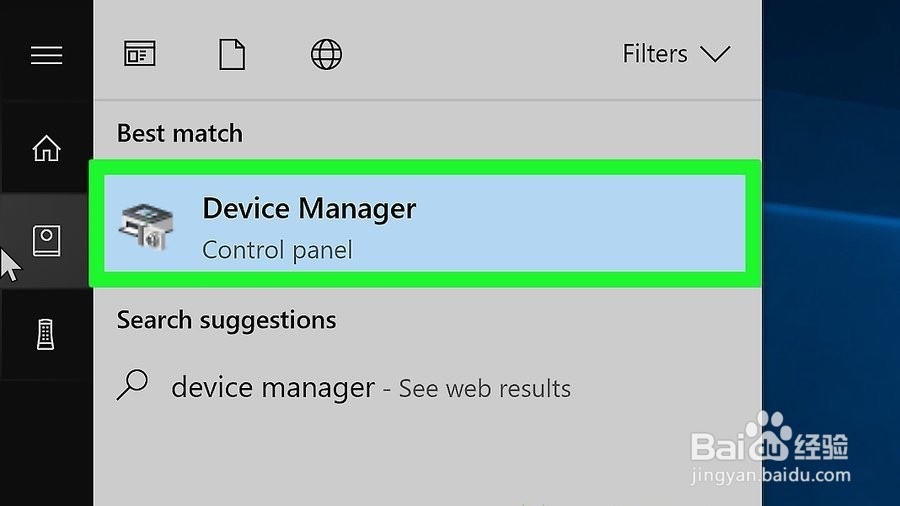The height and width of the screenshot is (506, 900).
Task: Expand the Filters chevron arrow
Action: pyautogui.click(x=715, y=54)
